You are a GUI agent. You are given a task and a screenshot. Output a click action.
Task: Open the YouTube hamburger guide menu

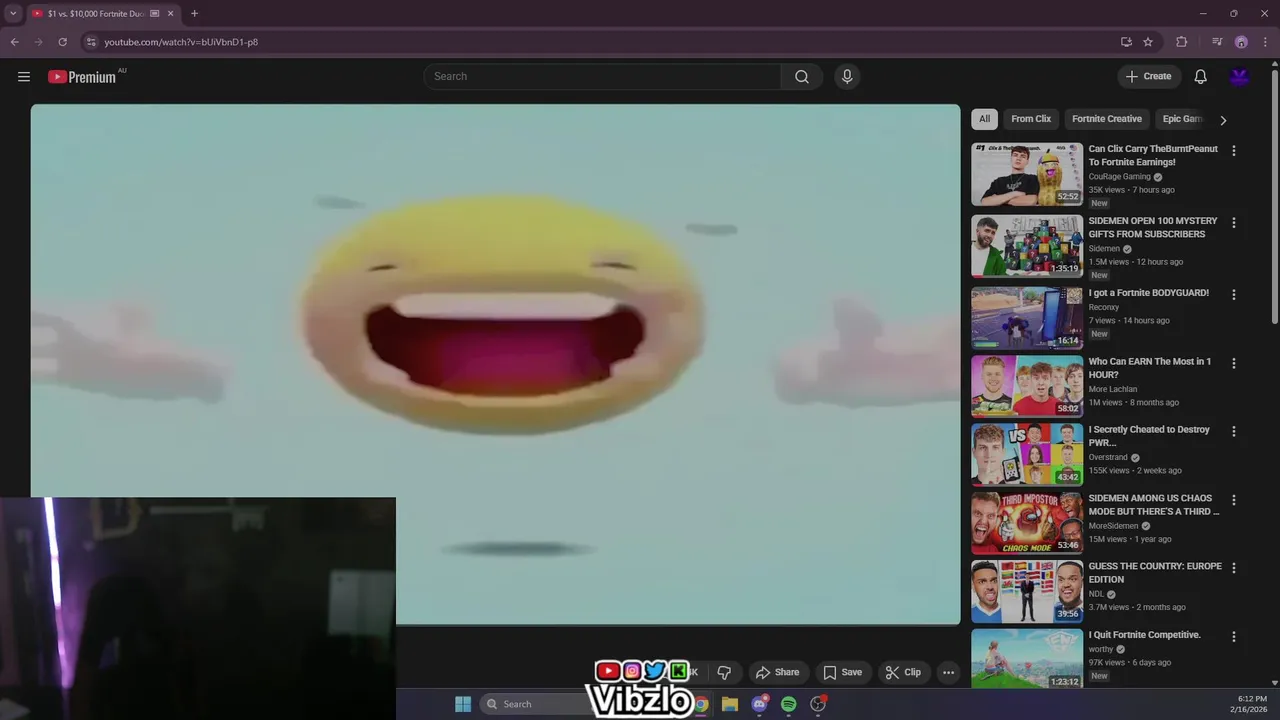click(x=24, y=77)
